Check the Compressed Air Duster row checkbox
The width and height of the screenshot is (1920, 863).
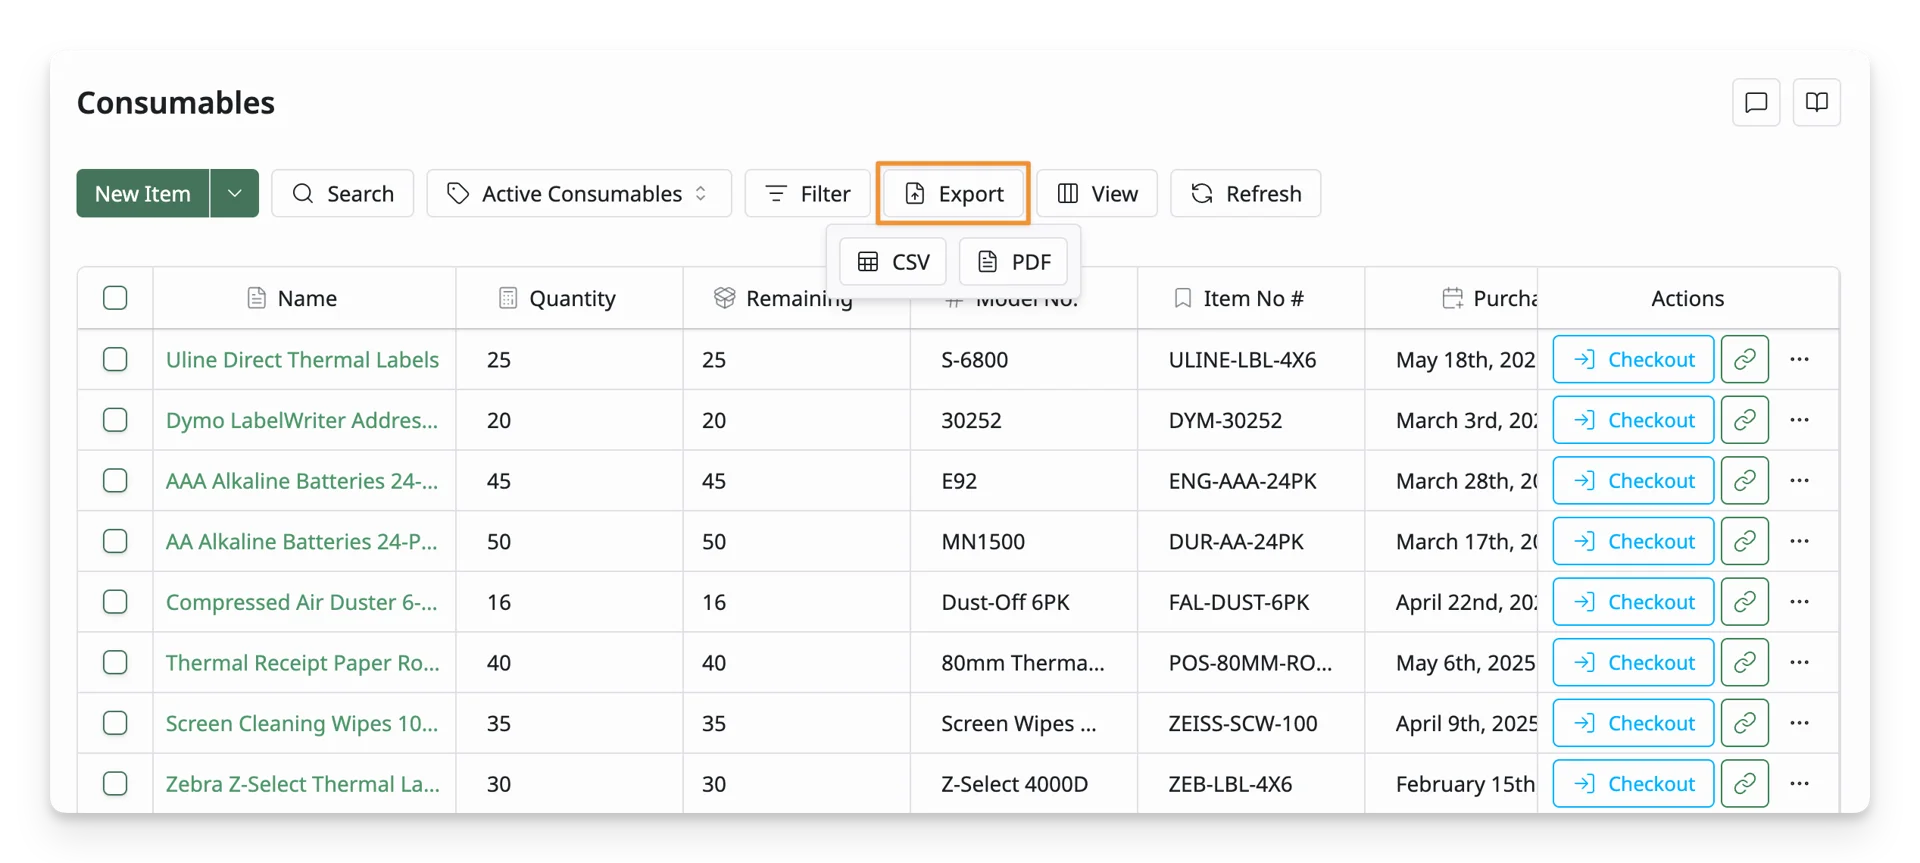(x=115, y=602)
